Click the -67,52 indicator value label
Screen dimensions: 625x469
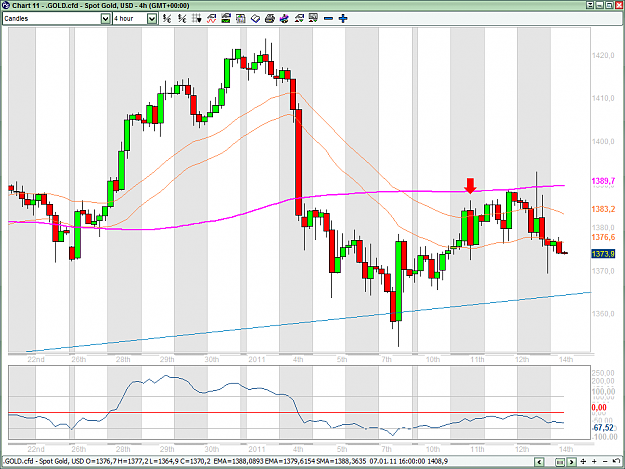603,428
